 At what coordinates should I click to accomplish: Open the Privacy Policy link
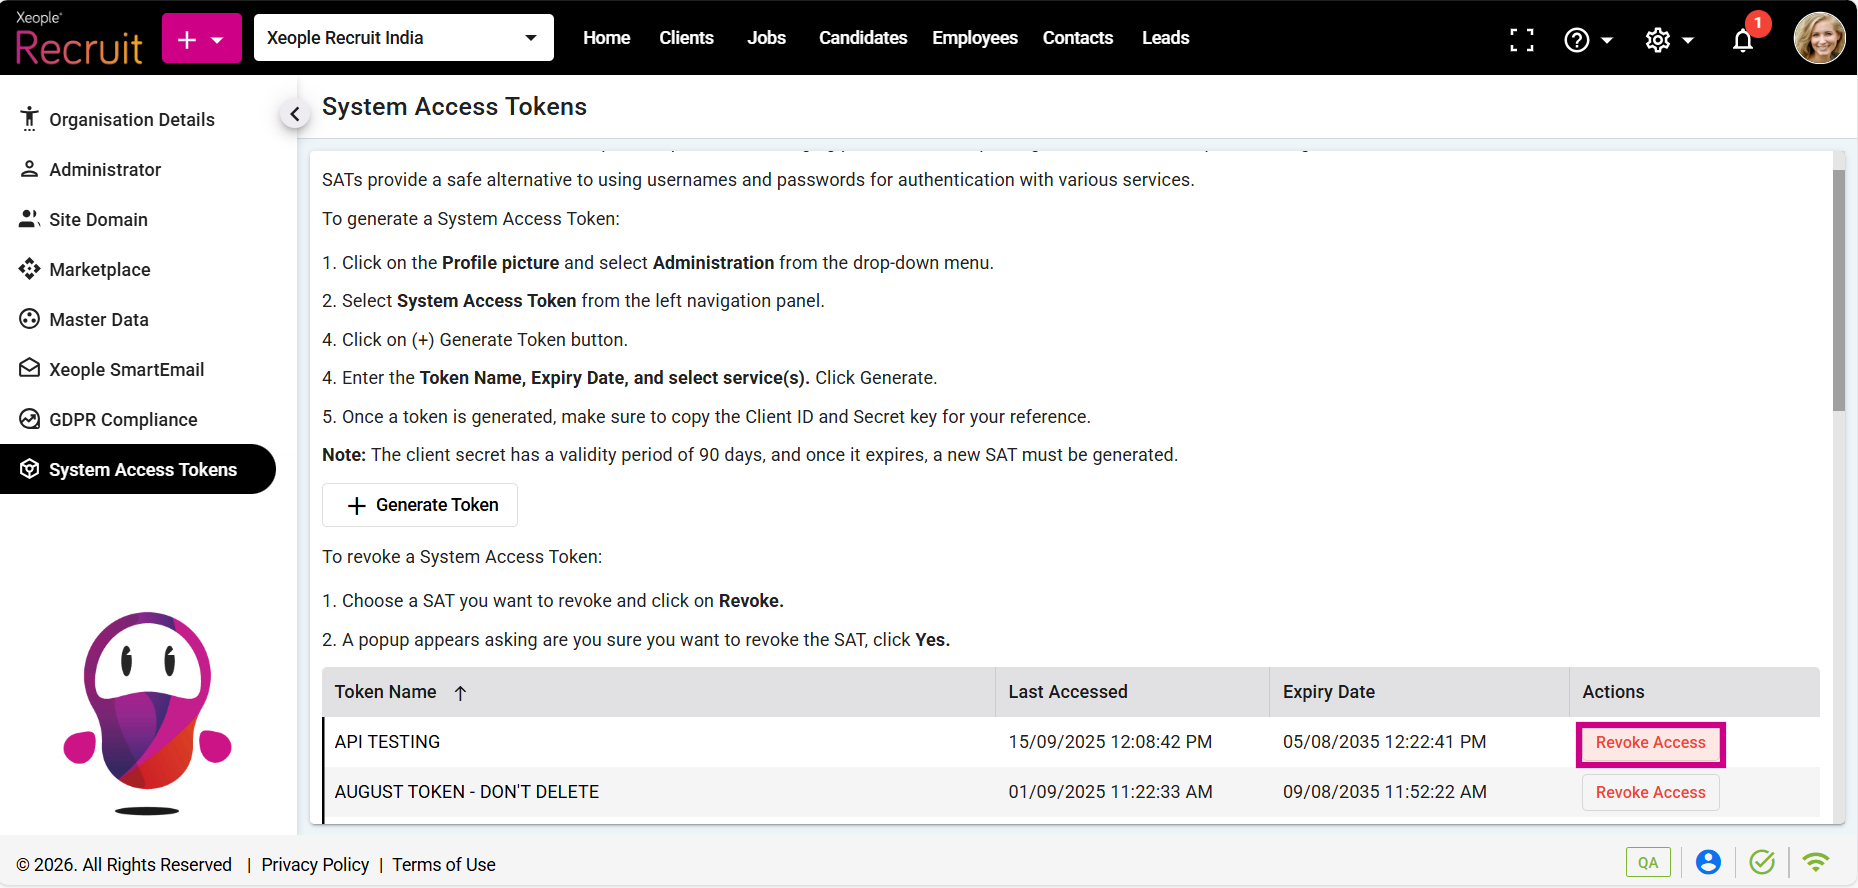(315, 865)
